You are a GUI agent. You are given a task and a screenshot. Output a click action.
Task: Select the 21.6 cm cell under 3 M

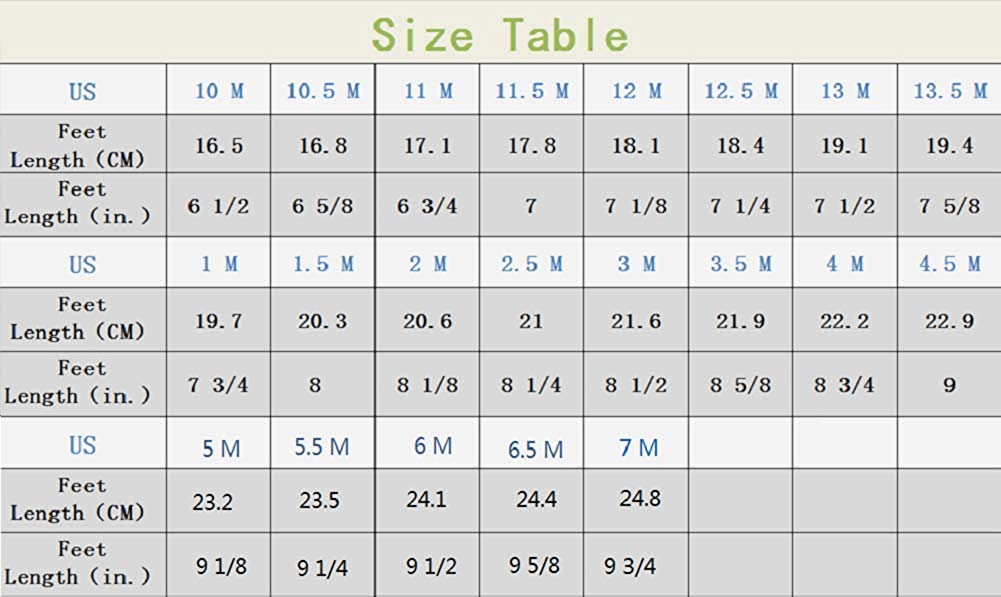click(x=636, y=321)
